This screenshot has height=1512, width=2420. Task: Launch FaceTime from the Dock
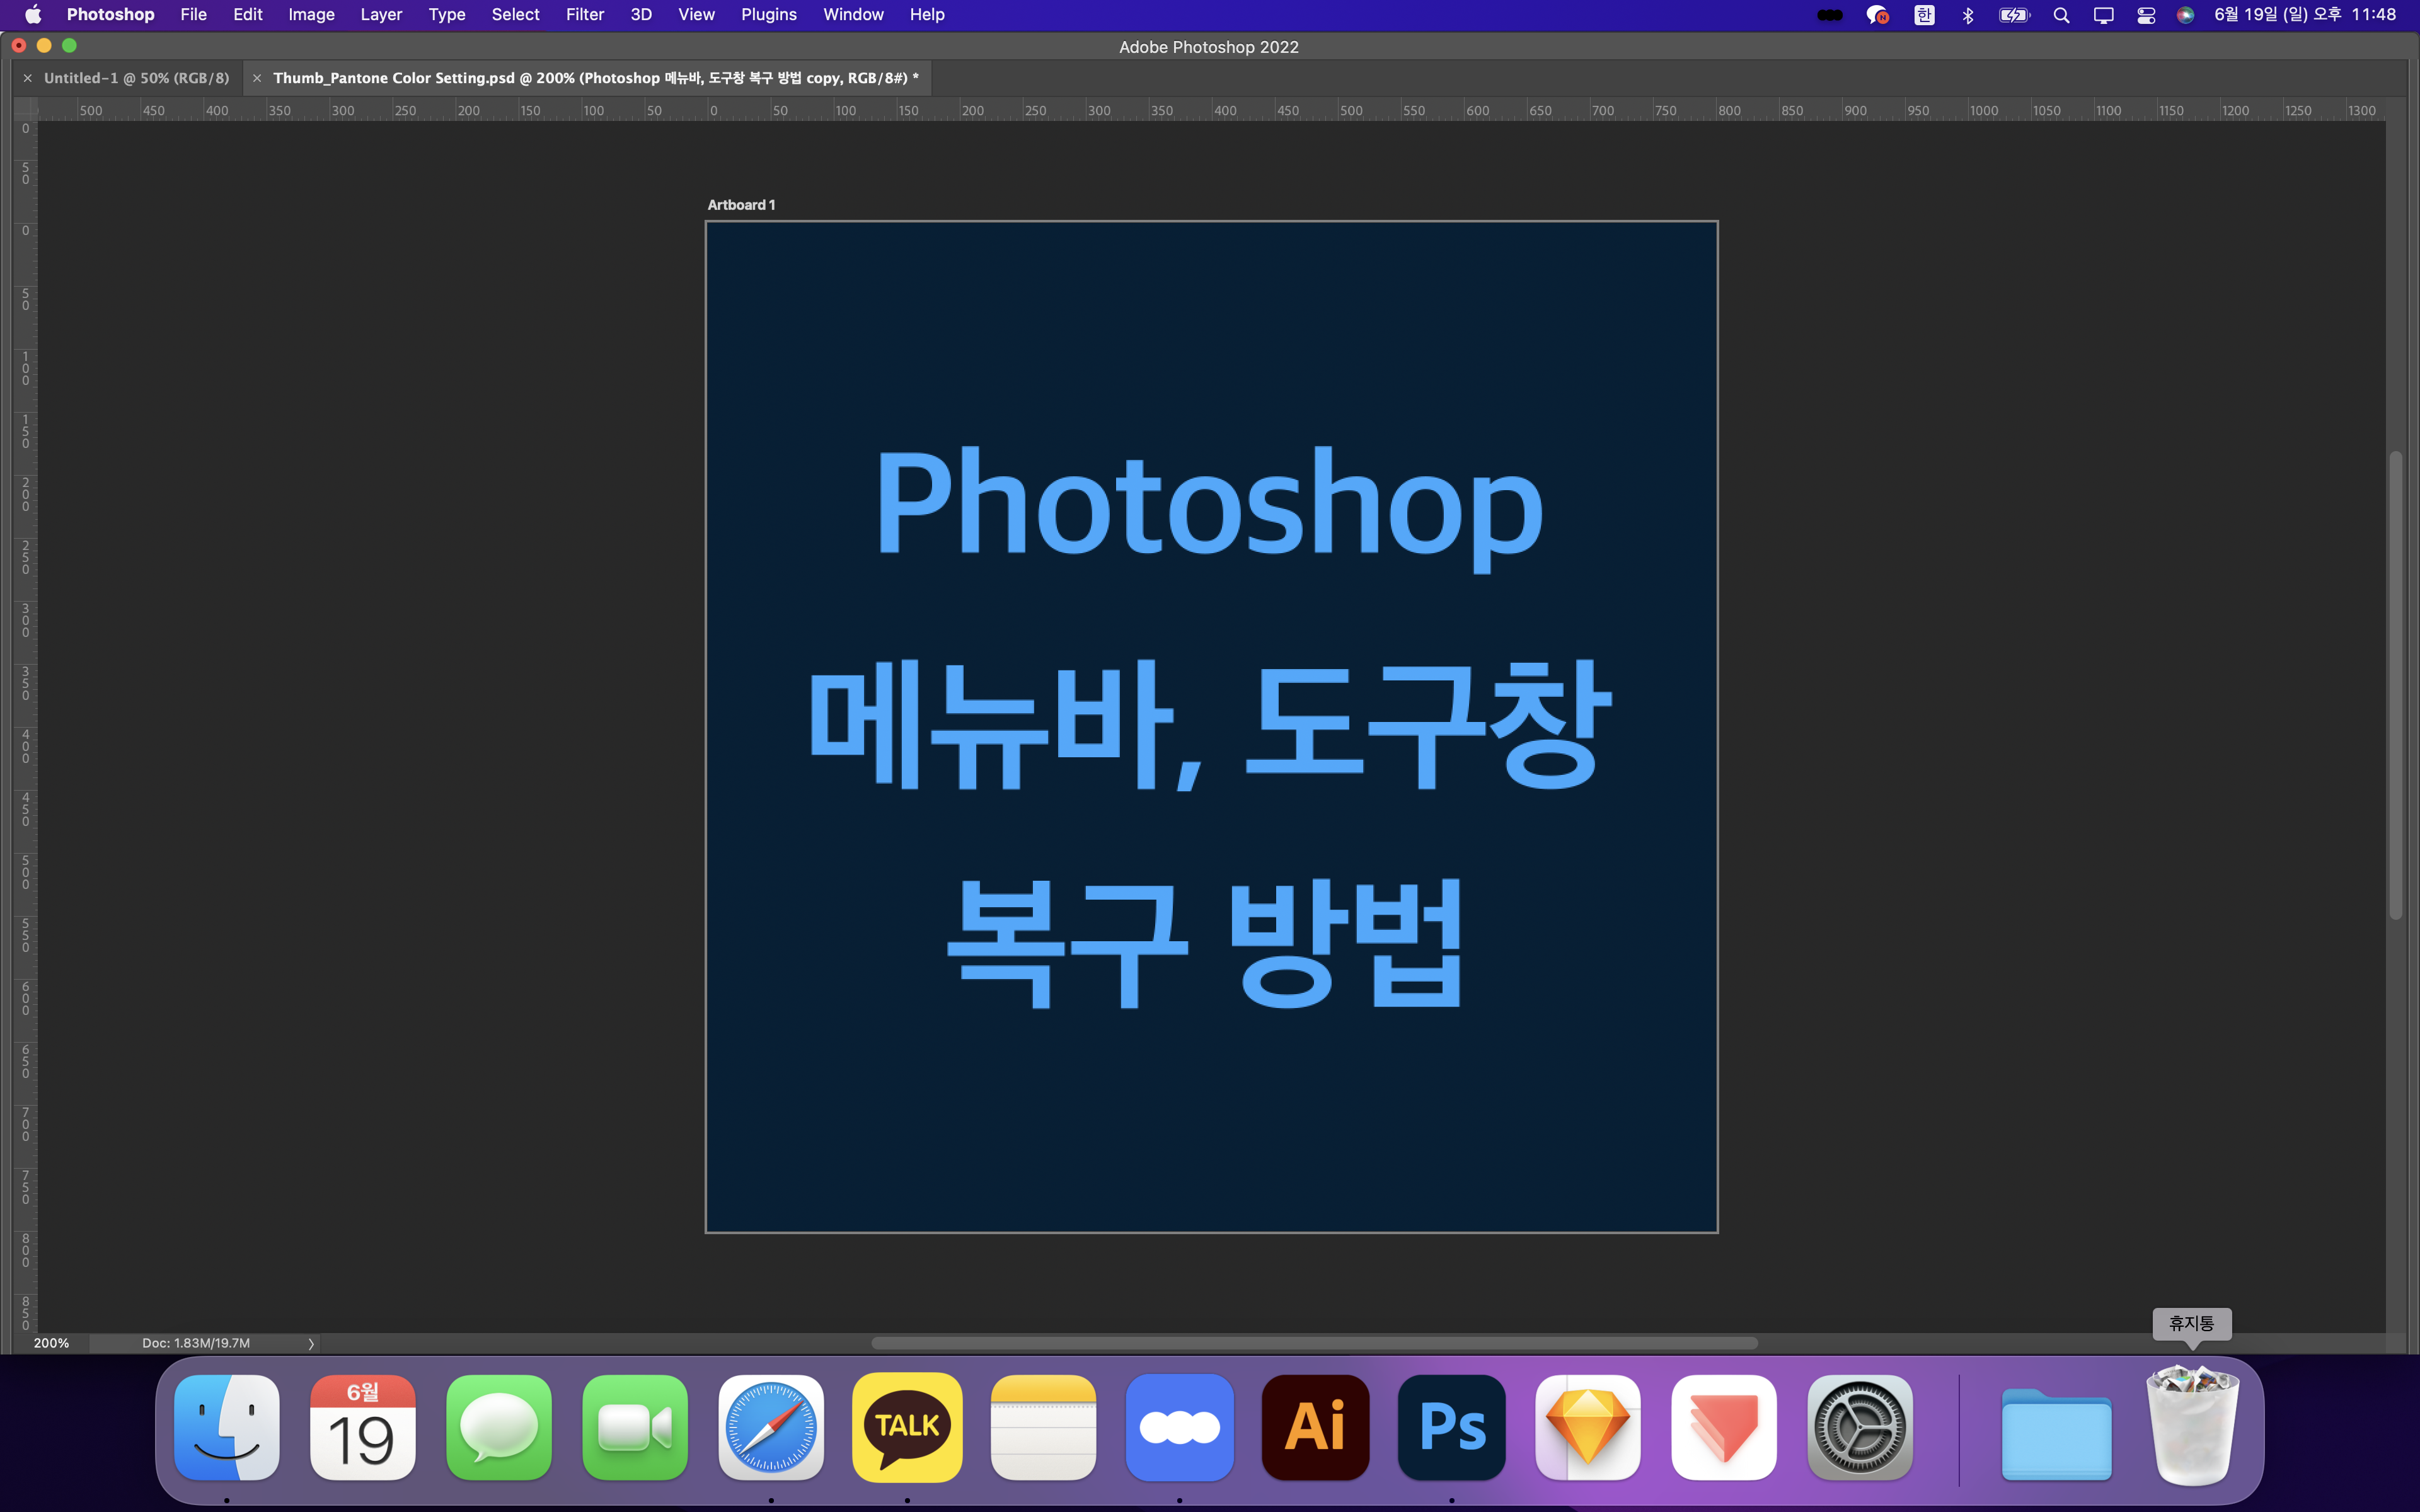(635, 1427)
